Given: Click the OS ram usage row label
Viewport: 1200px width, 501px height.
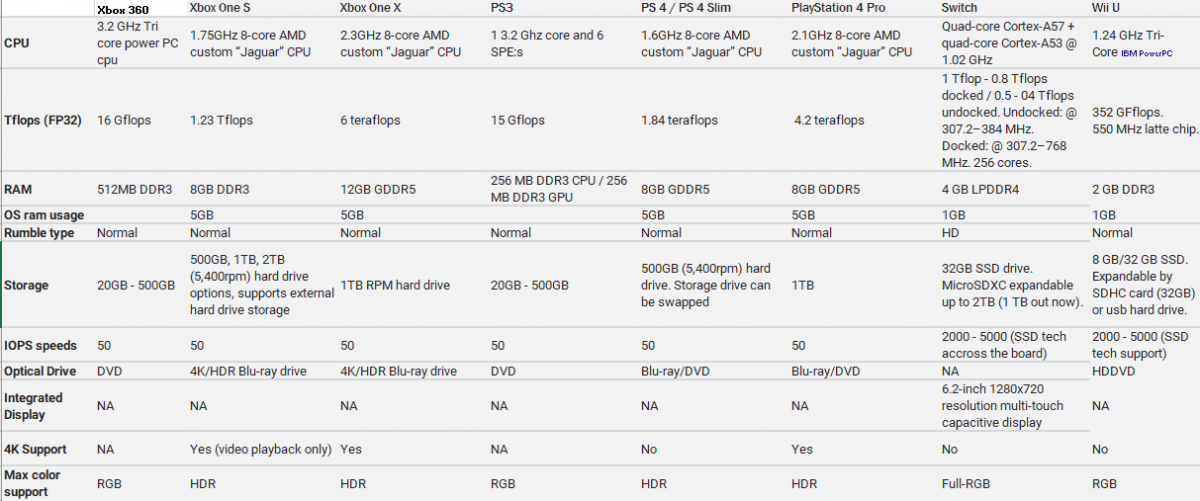Looking at the screenshot, I should click(x=44, y=214).
